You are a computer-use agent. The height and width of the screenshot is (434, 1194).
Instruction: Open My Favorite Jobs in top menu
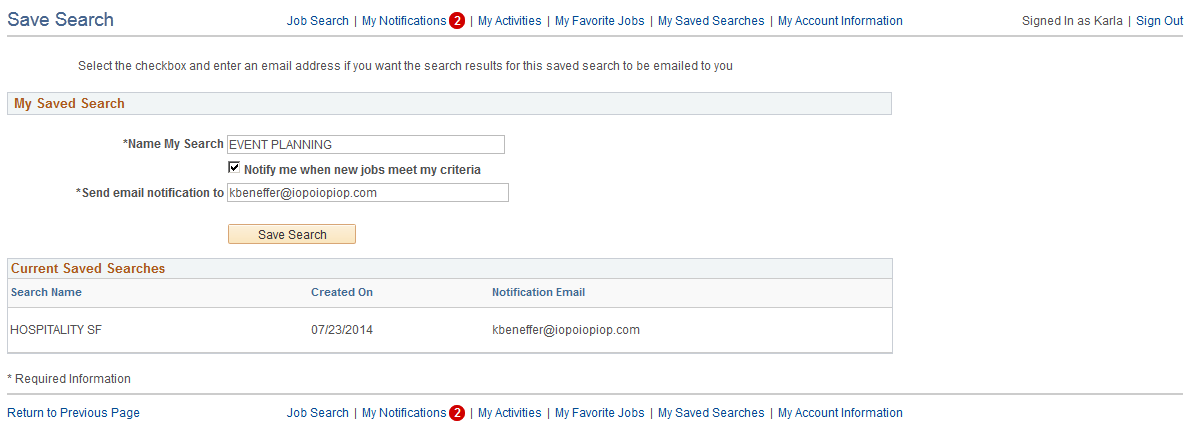(599, 21)
